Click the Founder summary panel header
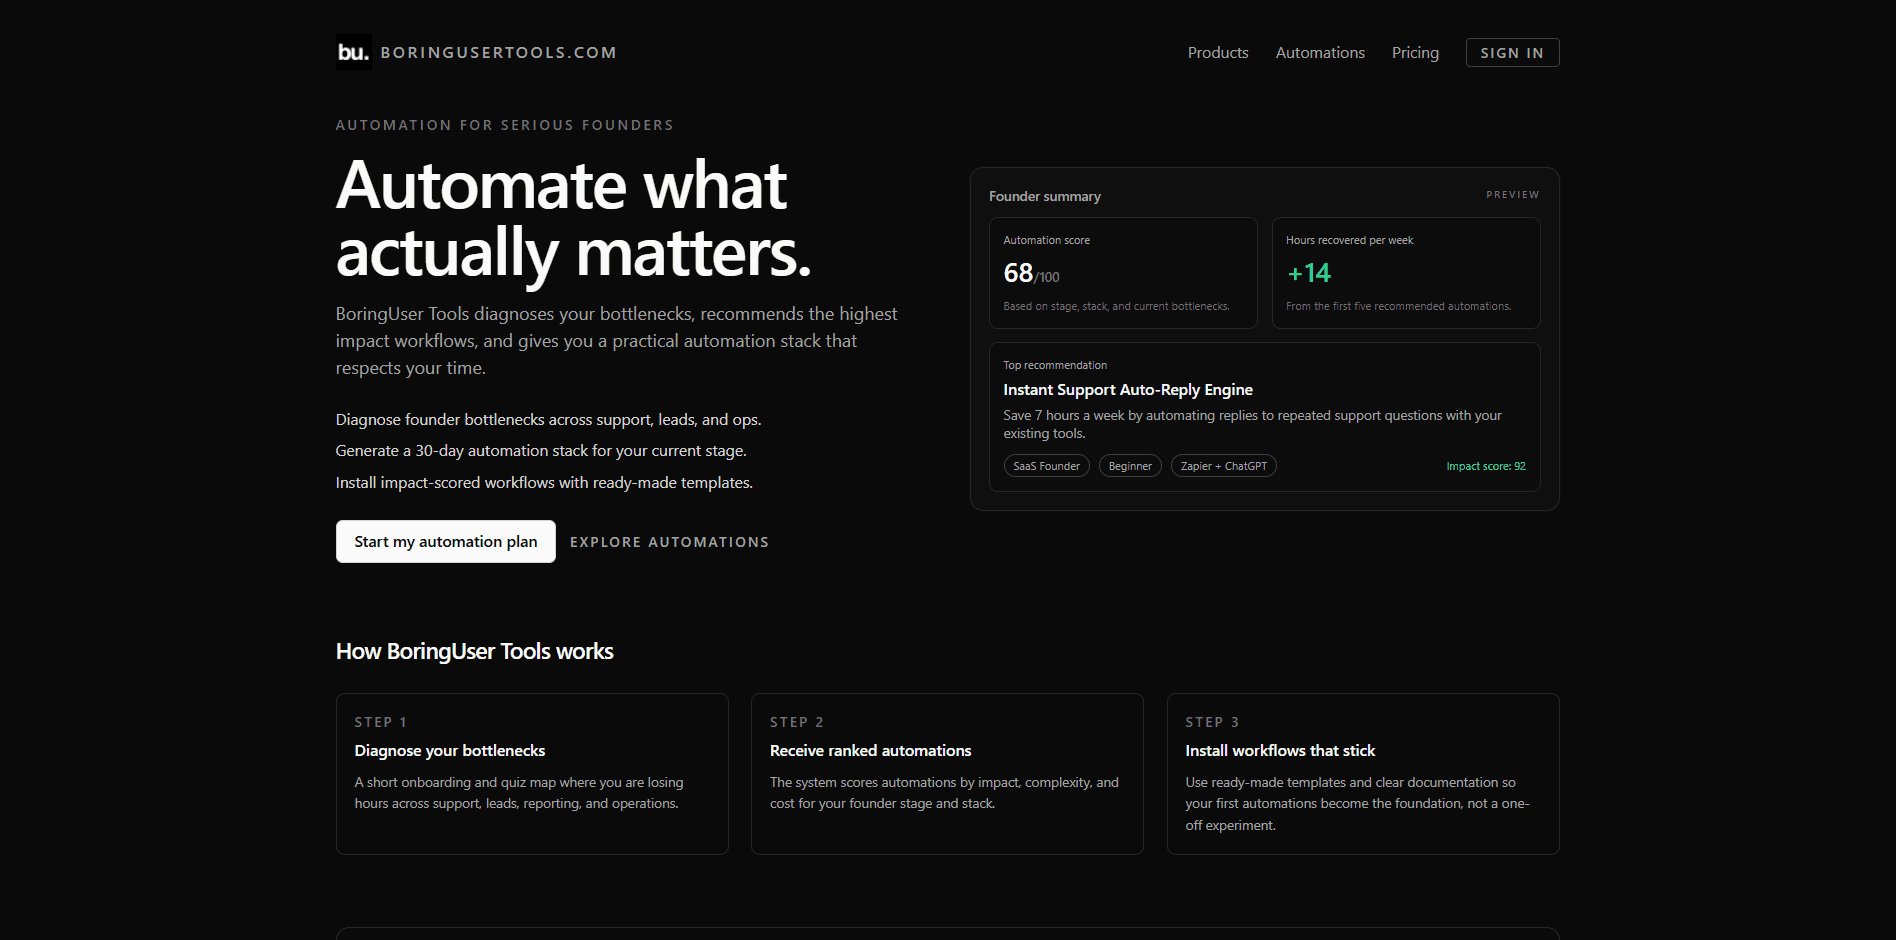The image size is (1896, 940). (x=1044, y=196)
